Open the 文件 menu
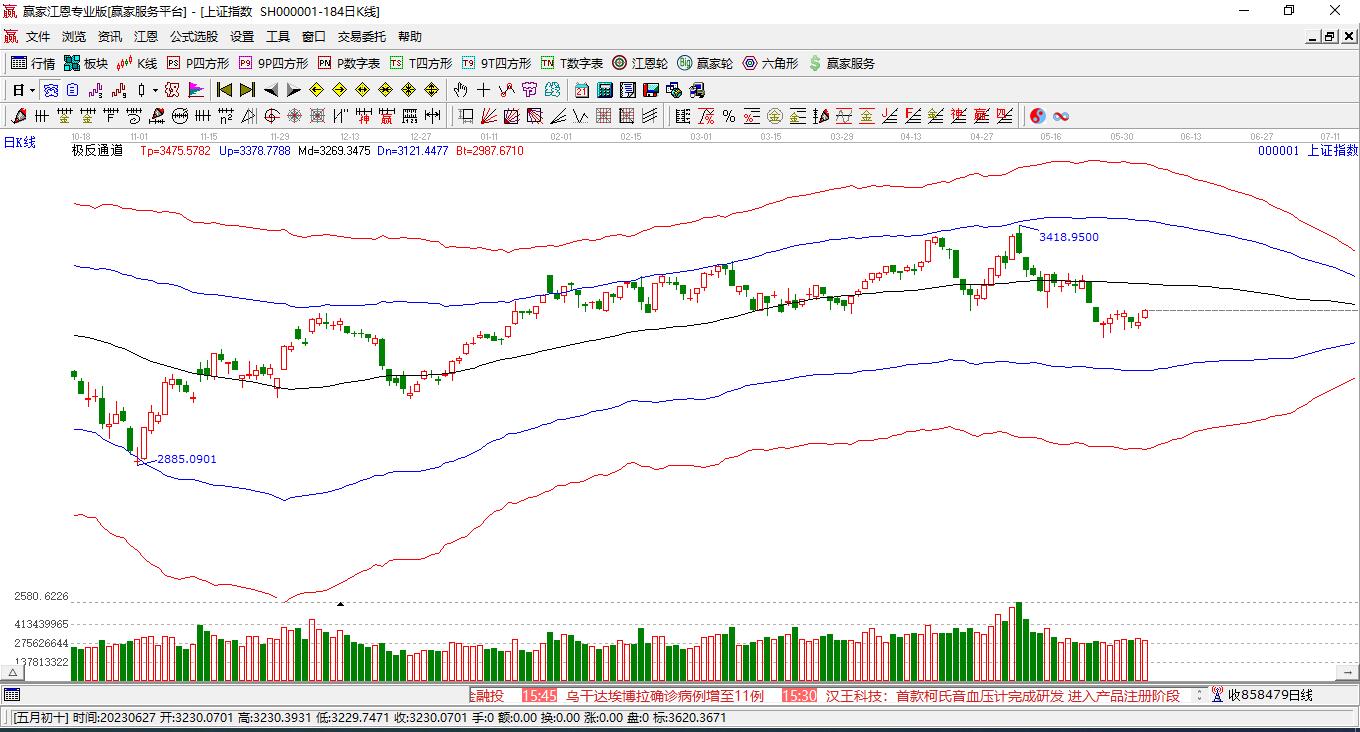 click(x=38, y=36)
